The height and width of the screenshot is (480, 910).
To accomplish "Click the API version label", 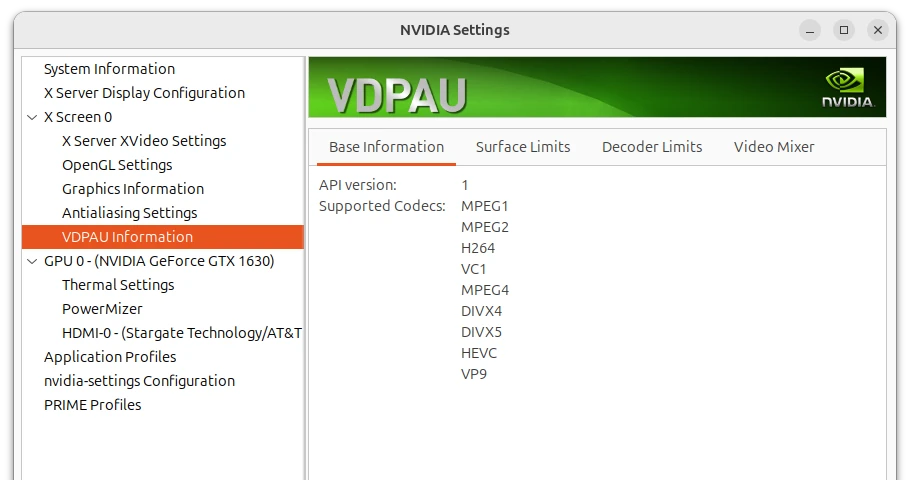I will tap(358, 185).
